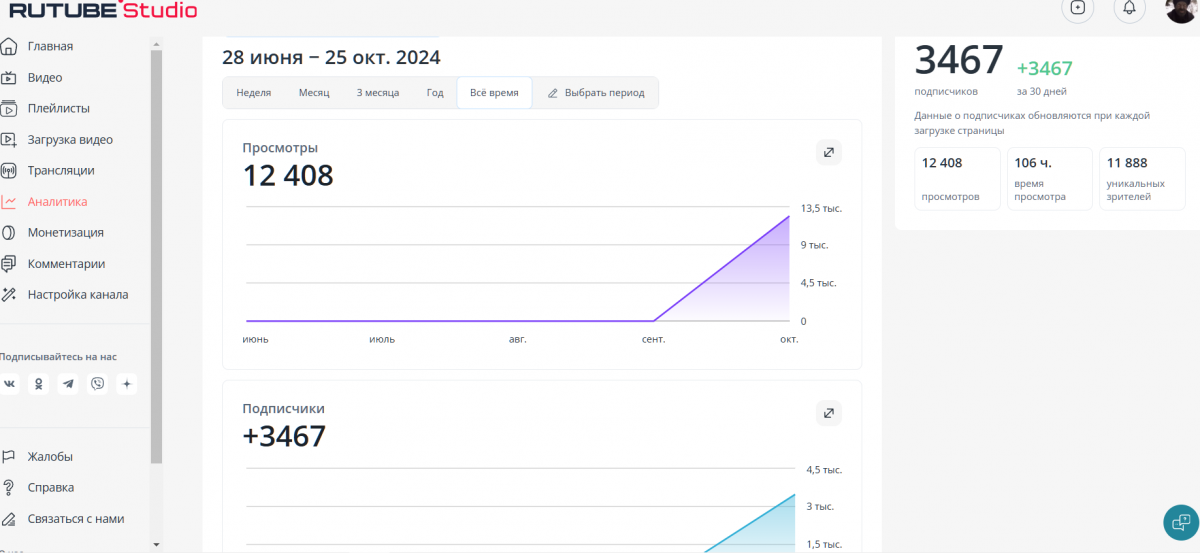Open the Viber social icon
This screenshot has height=553, width=1200.
tap(97, 384)
